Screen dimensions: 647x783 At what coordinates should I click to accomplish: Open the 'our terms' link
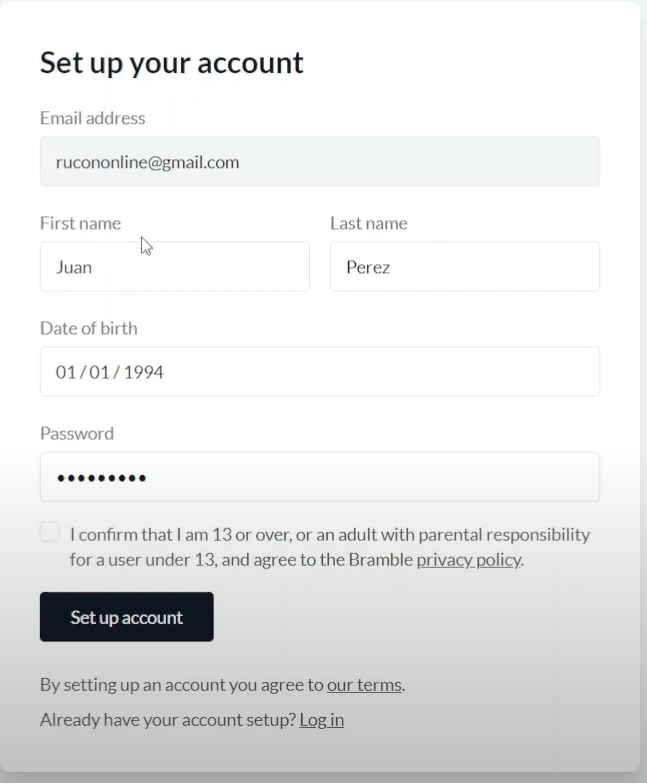point(364,685)
